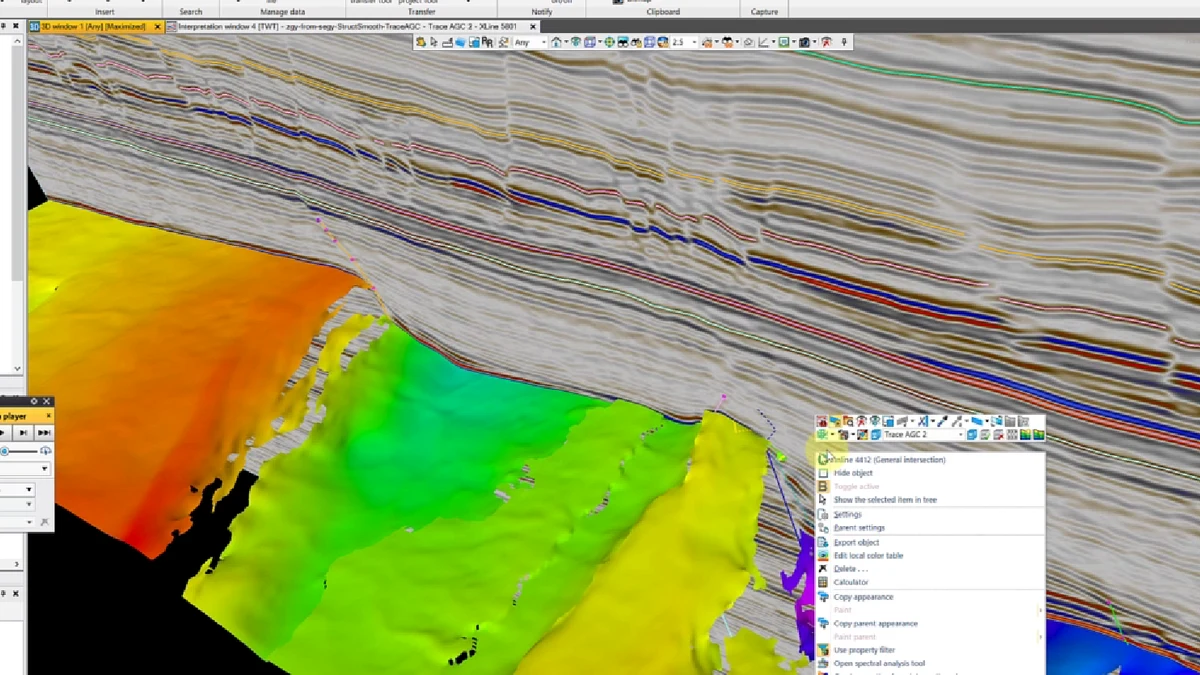The width and height of the screenshot is (1200, 675).
Task: Click the pin icon at the window toolbar end
Action: coord(845,43)
